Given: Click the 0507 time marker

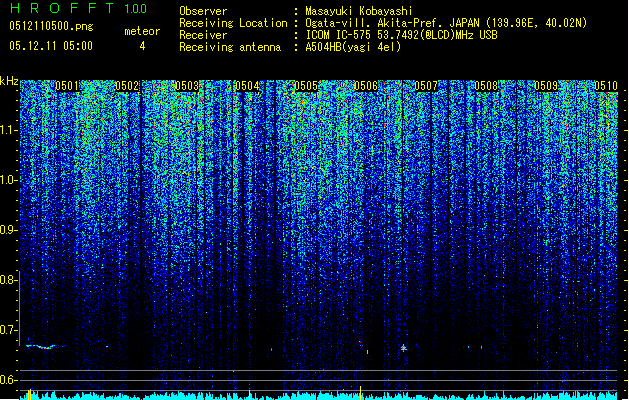Looking at the screenshot, I should [426, 86].
